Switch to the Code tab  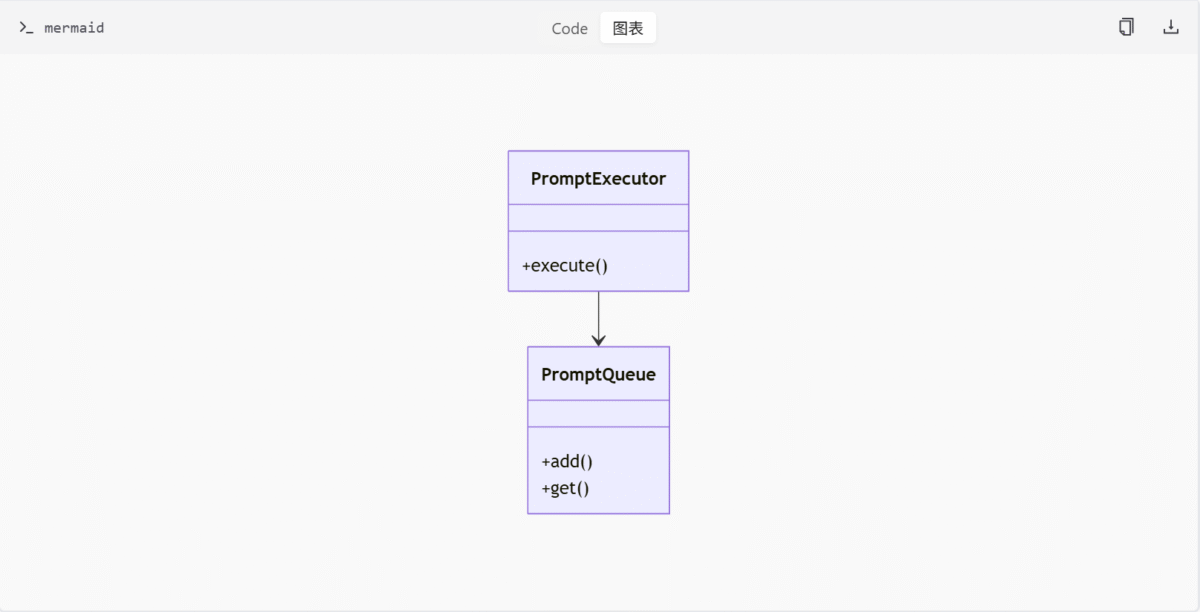[569, 28]
